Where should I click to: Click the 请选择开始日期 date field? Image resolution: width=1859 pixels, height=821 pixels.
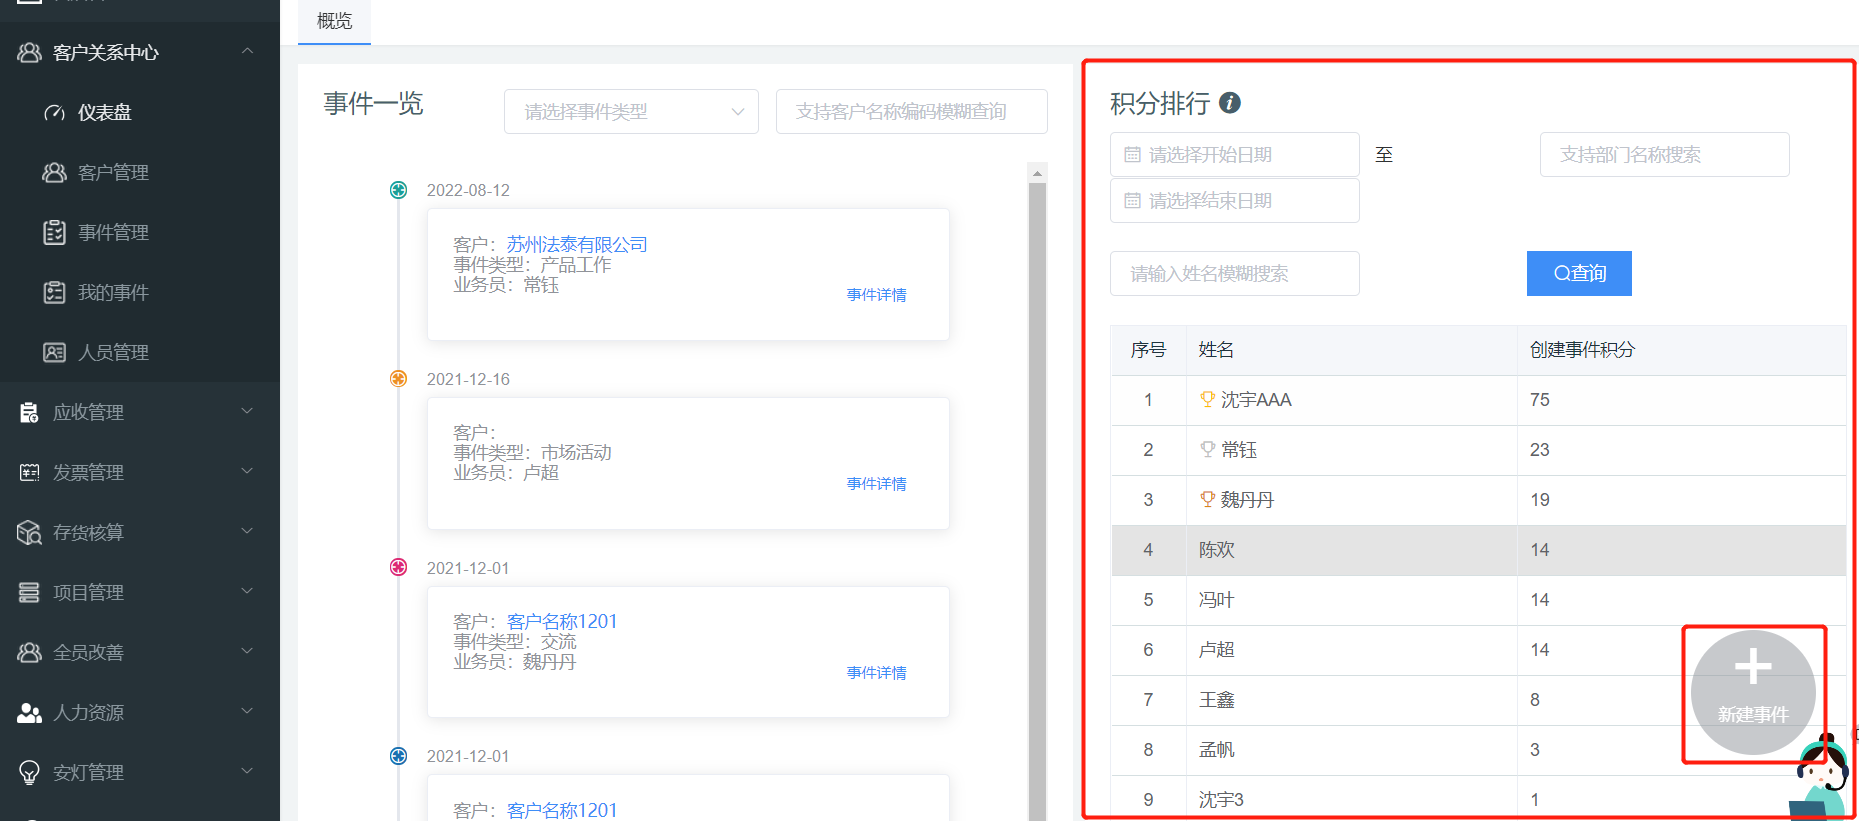pyautogui.click(x=1234, y=155)
